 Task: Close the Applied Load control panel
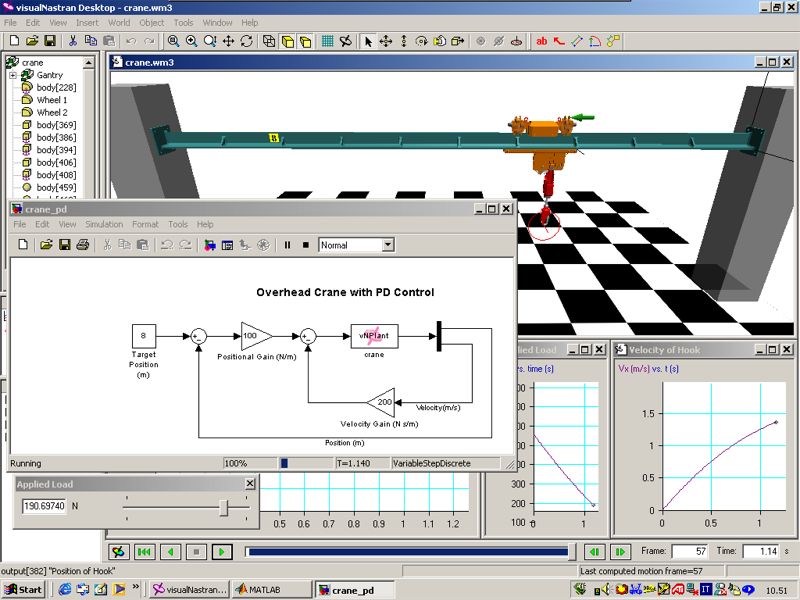pos(250,484)
